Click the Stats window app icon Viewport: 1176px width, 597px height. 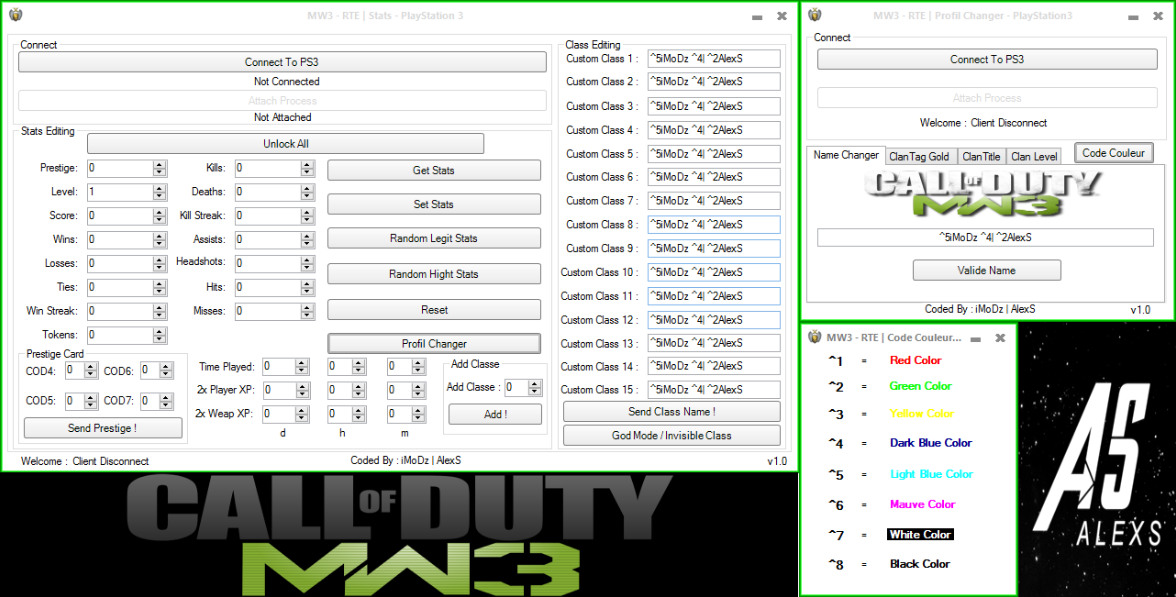[x=15, y=15]
